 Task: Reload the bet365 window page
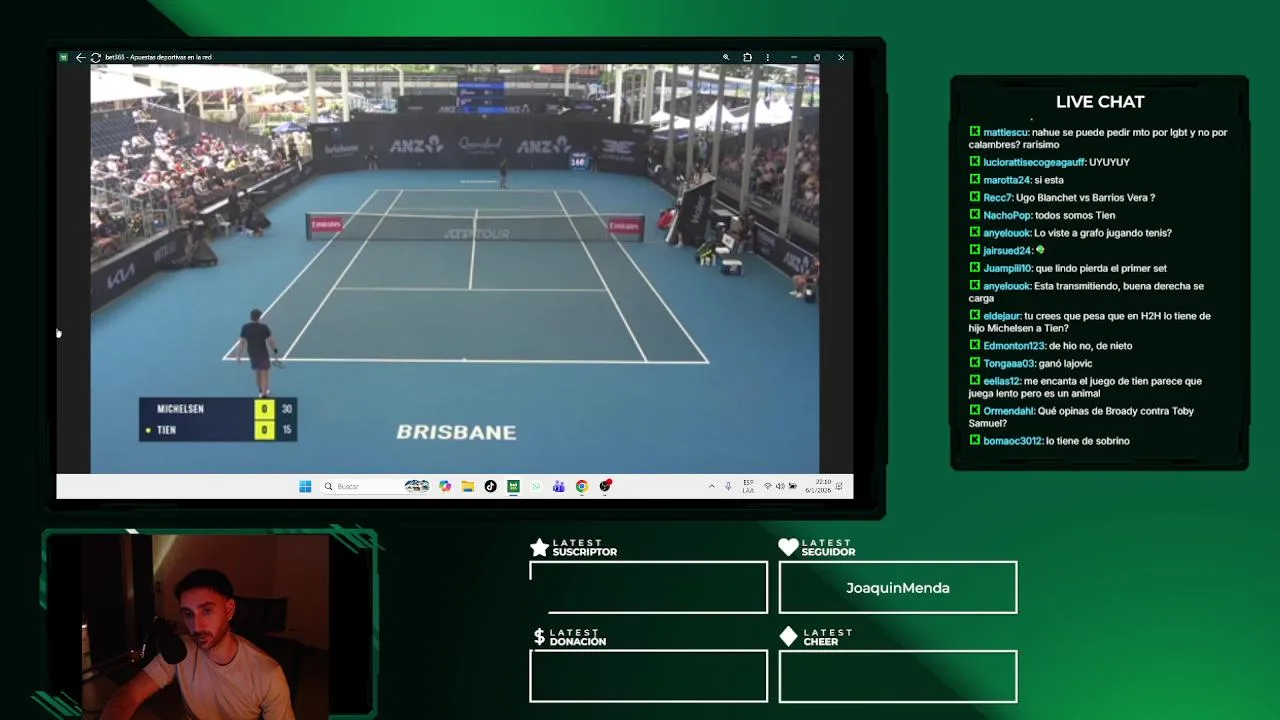point(95,57)
